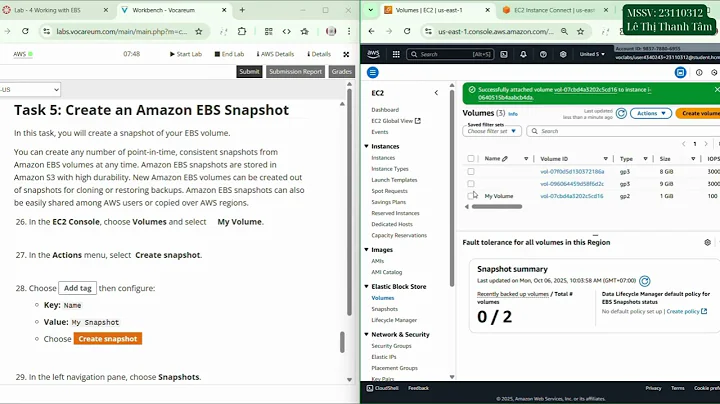The image size is (720, 404).
Task: Open the Choose filter set dropdown
Action: [x=492, y=131]
